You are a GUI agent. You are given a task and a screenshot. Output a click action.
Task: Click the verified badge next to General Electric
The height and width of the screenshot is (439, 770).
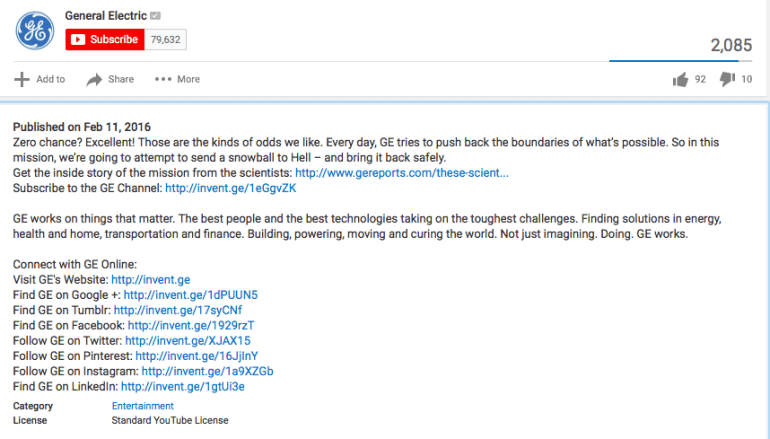coord(155,16)
